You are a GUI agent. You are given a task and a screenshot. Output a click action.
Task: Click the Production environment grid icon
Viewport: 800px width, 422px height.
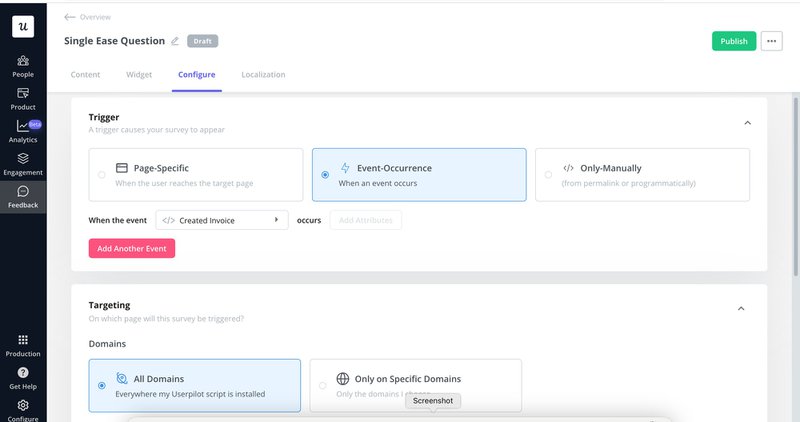(23, 345)
